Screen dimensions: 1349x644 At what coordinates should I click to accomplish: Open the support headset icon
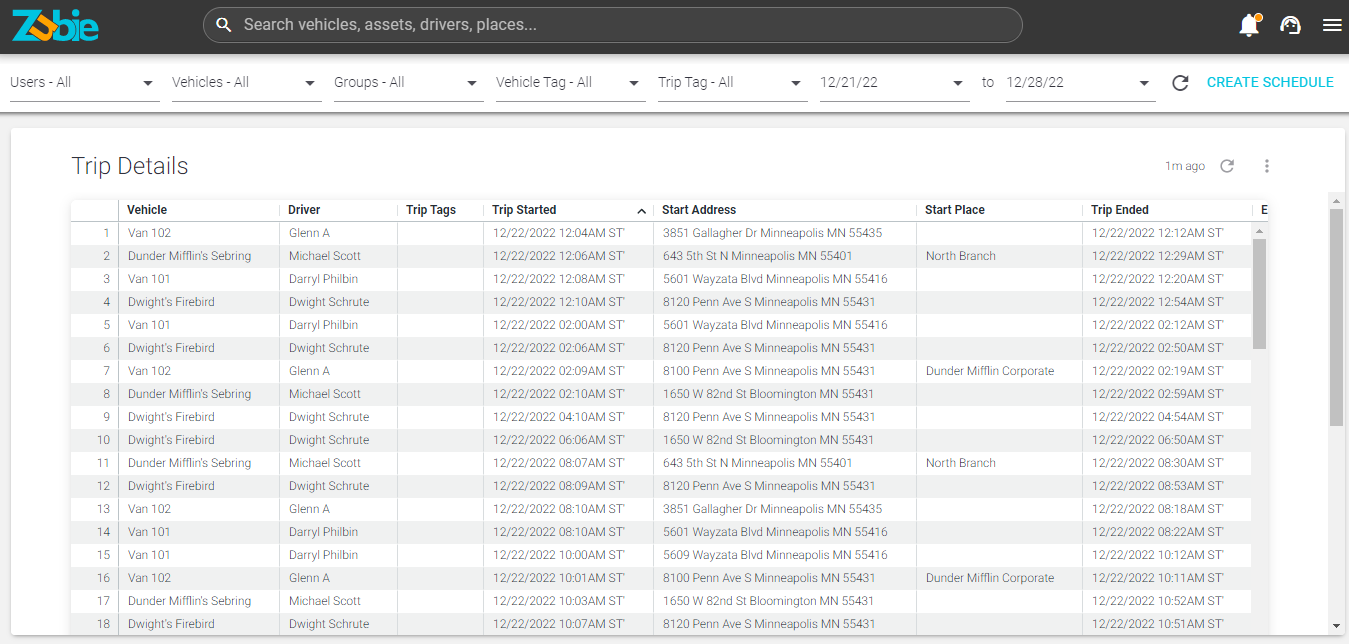click(1290, 26)
